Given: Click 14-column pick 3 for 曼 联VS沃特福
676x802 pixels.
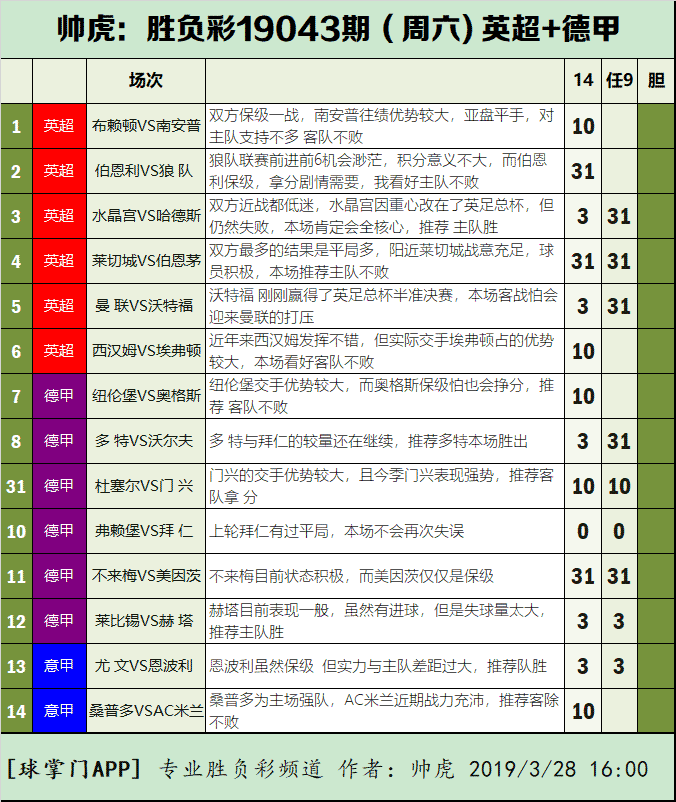Looking at the screenshot, I should [x=583, y=306].
